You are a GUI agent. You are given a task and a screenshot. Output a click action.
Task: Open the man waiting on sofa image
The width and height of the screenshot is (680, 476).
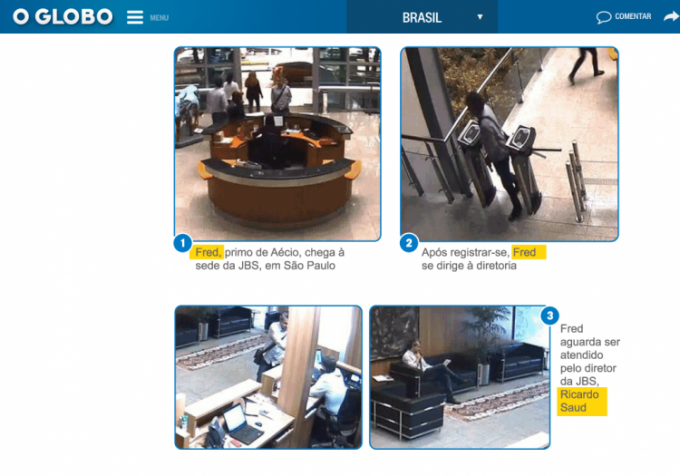click(x=459, y=377)
